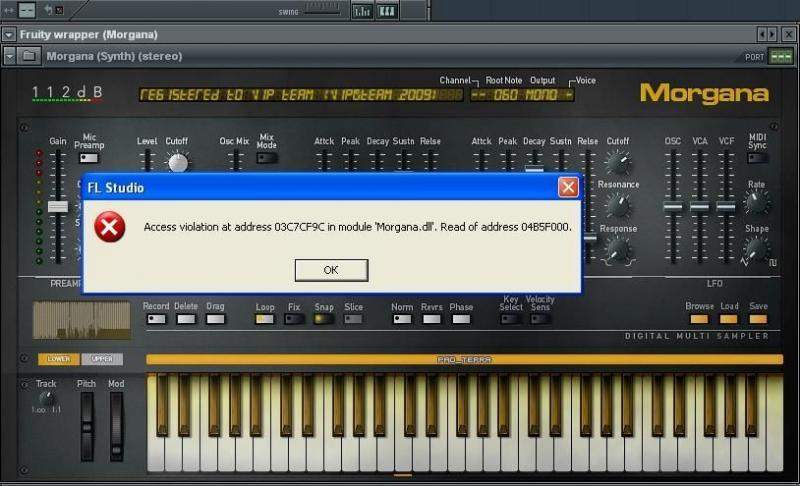Adjust the second envelope Decay slider
800x486 pixels.
[x=534, y=169]
